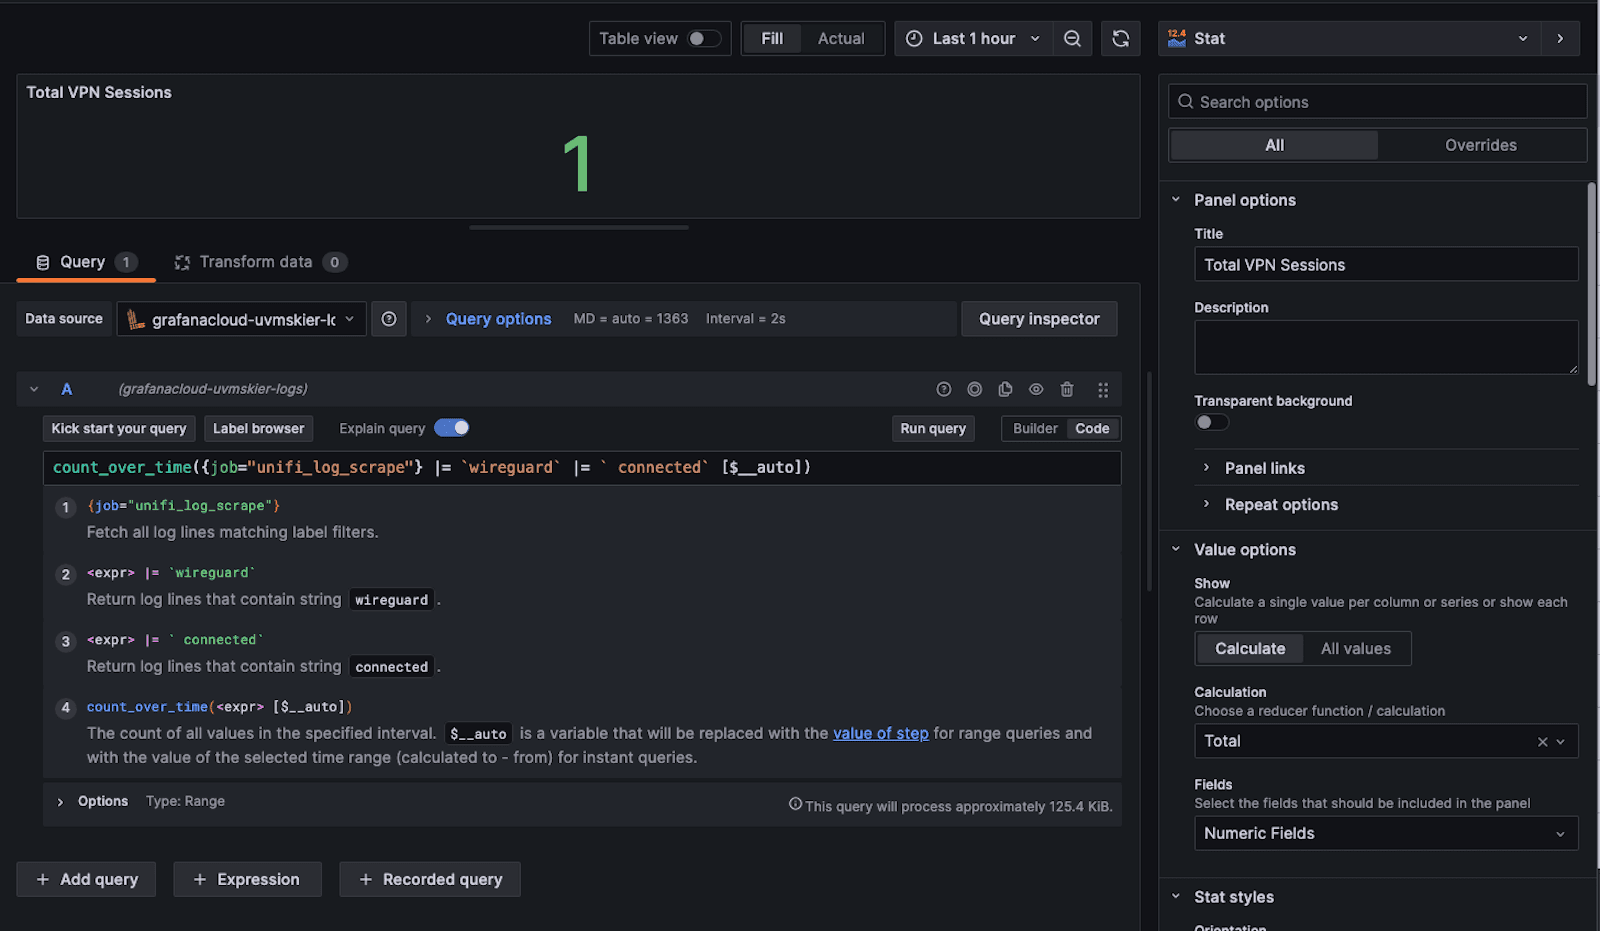Add a Recorded query
1600x931 pixels.
click(x=430, y=879)
